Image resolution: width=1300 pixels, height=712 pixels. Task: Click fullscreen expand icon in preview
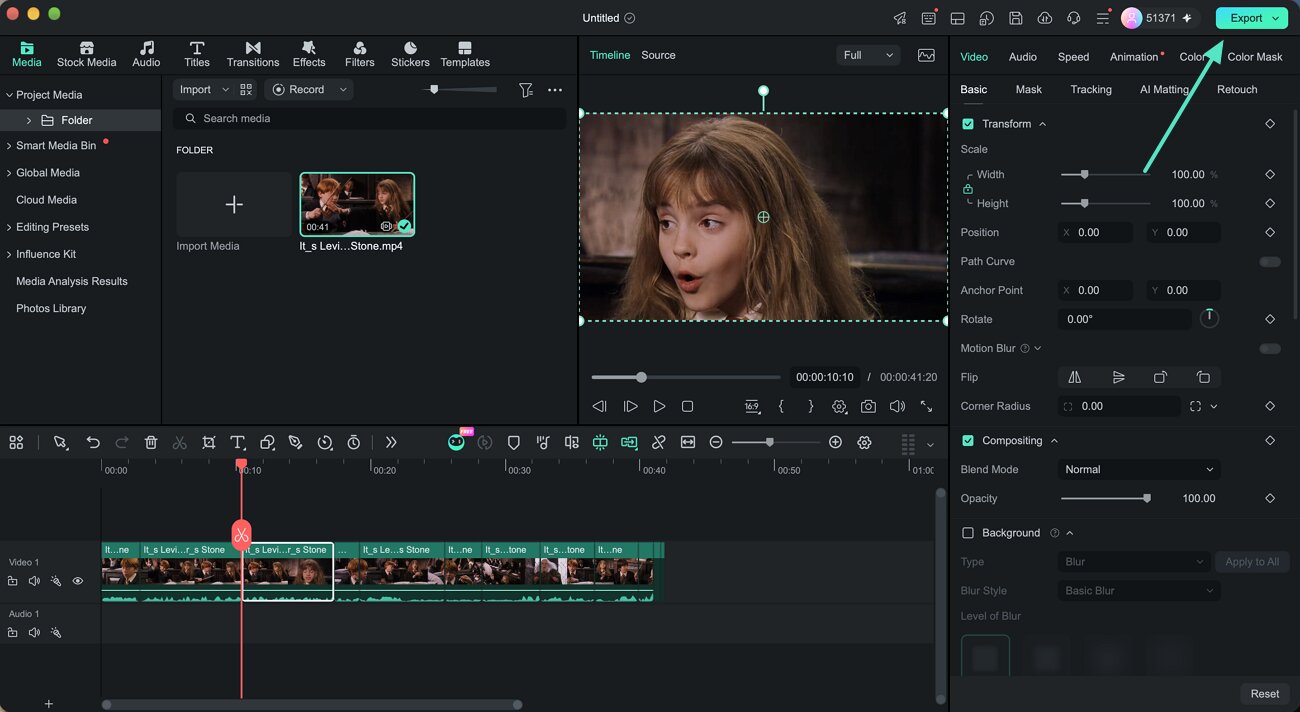(926, 406)
